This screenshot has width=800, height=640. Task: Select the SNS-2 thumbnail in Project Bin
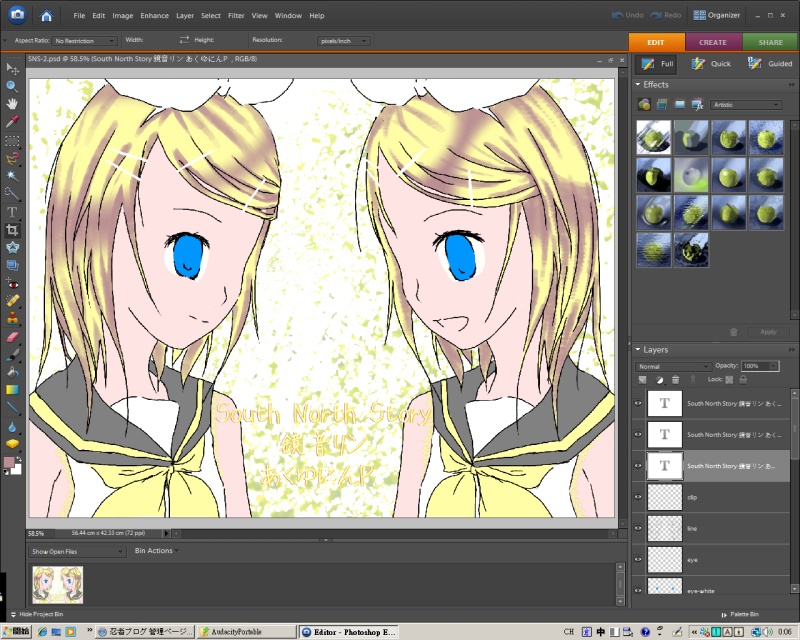click(x=57, y=585)
